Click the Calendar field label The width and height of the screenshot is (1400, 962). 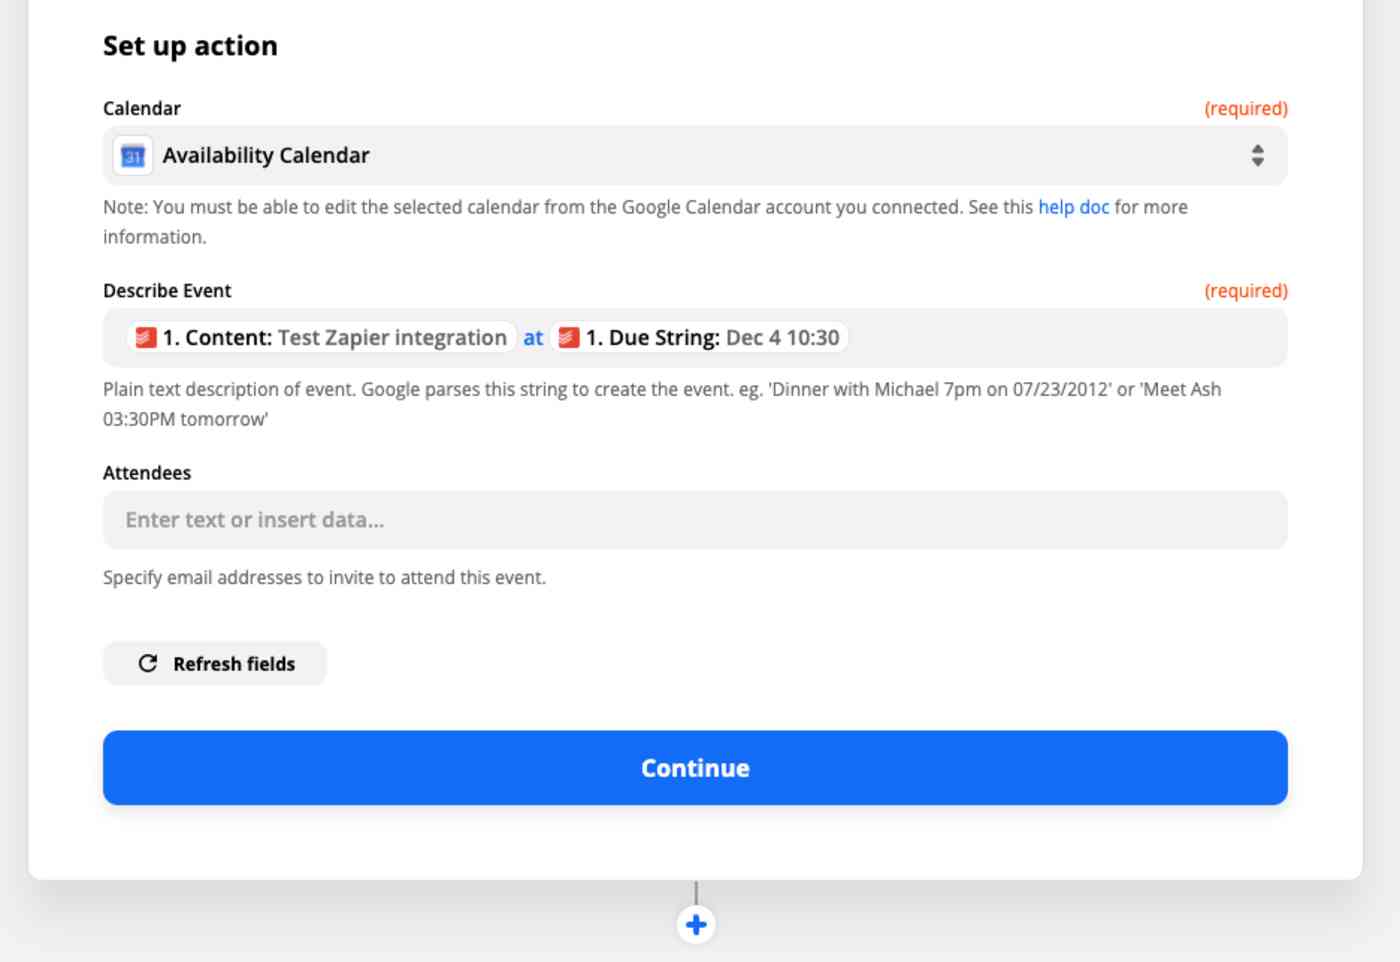(x=142, y=108)
